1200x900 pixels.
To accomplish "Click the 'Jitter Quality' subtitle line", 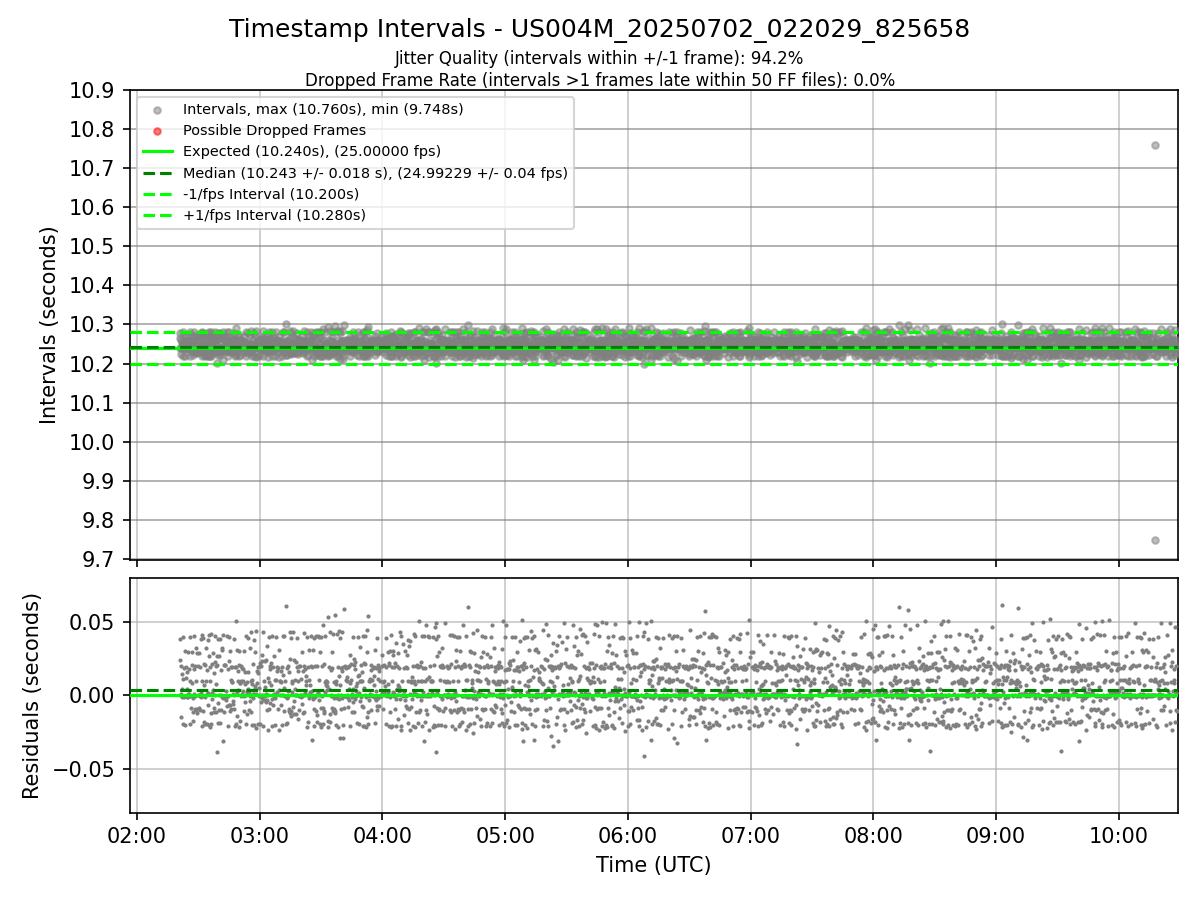I will [x=599, y=58].
